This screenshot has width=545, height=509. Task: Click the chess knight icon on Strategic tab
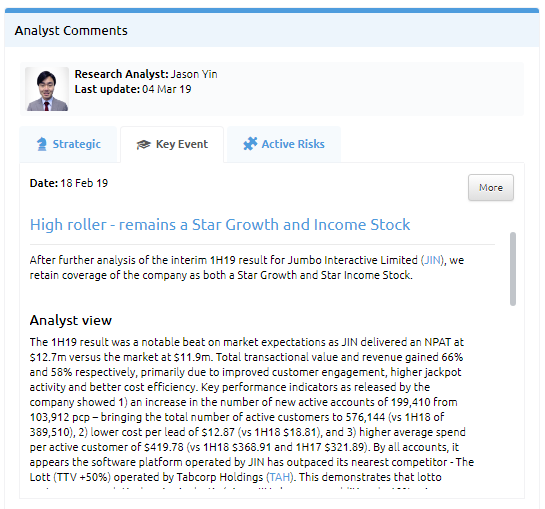coord(42,144)
